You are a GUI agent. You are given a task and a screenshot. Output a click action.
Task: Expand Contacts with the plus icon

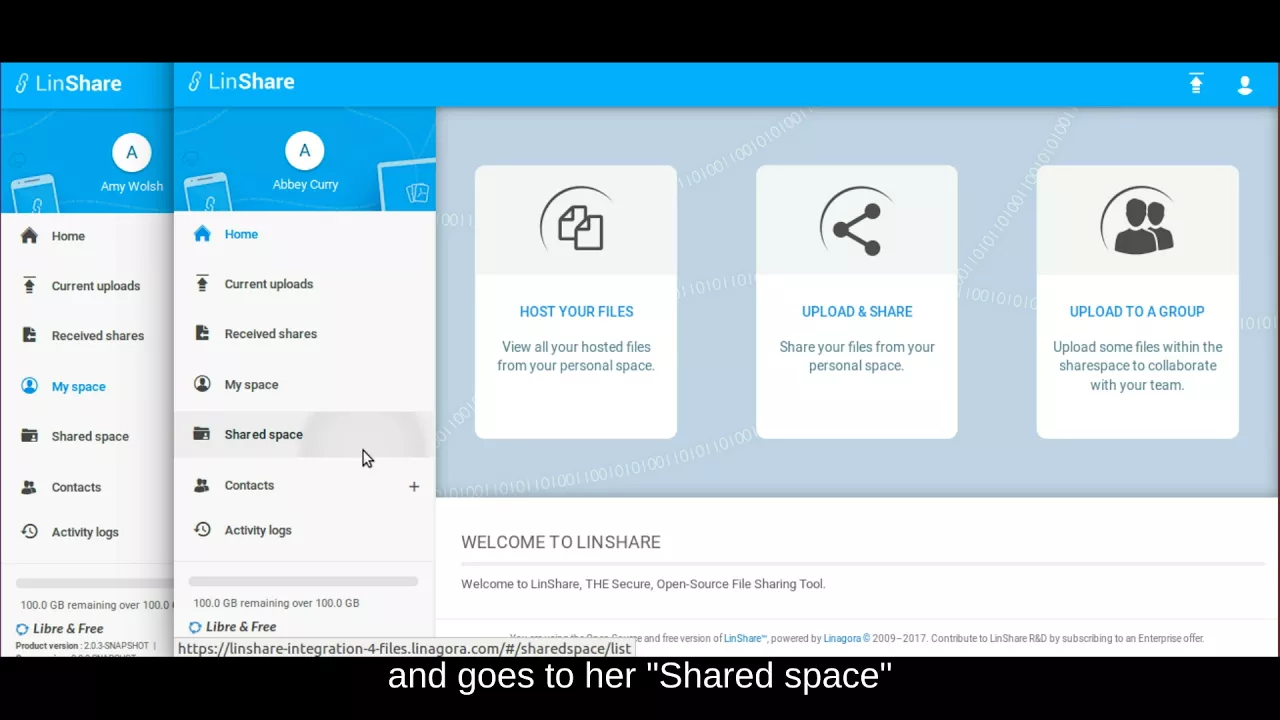(414, 486)
